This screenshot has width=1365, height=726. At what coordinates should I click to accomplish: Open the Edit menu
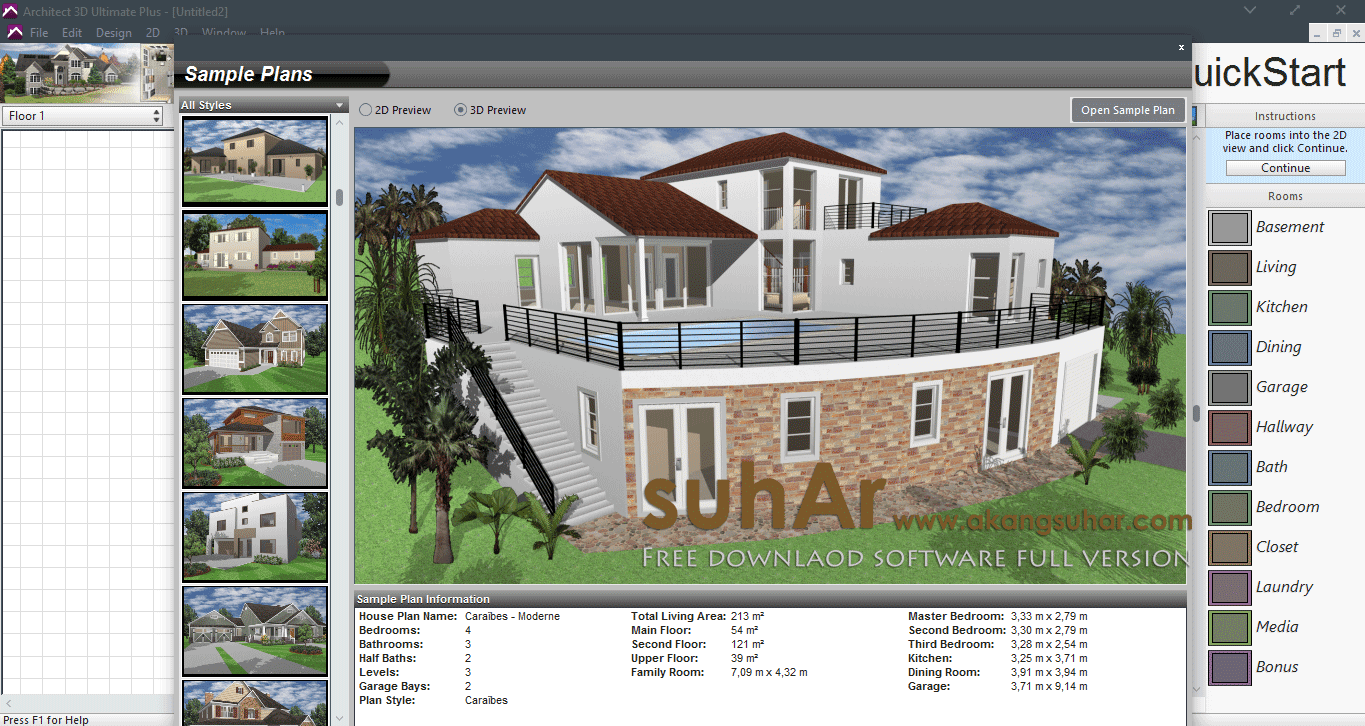(x=72, y=33)
